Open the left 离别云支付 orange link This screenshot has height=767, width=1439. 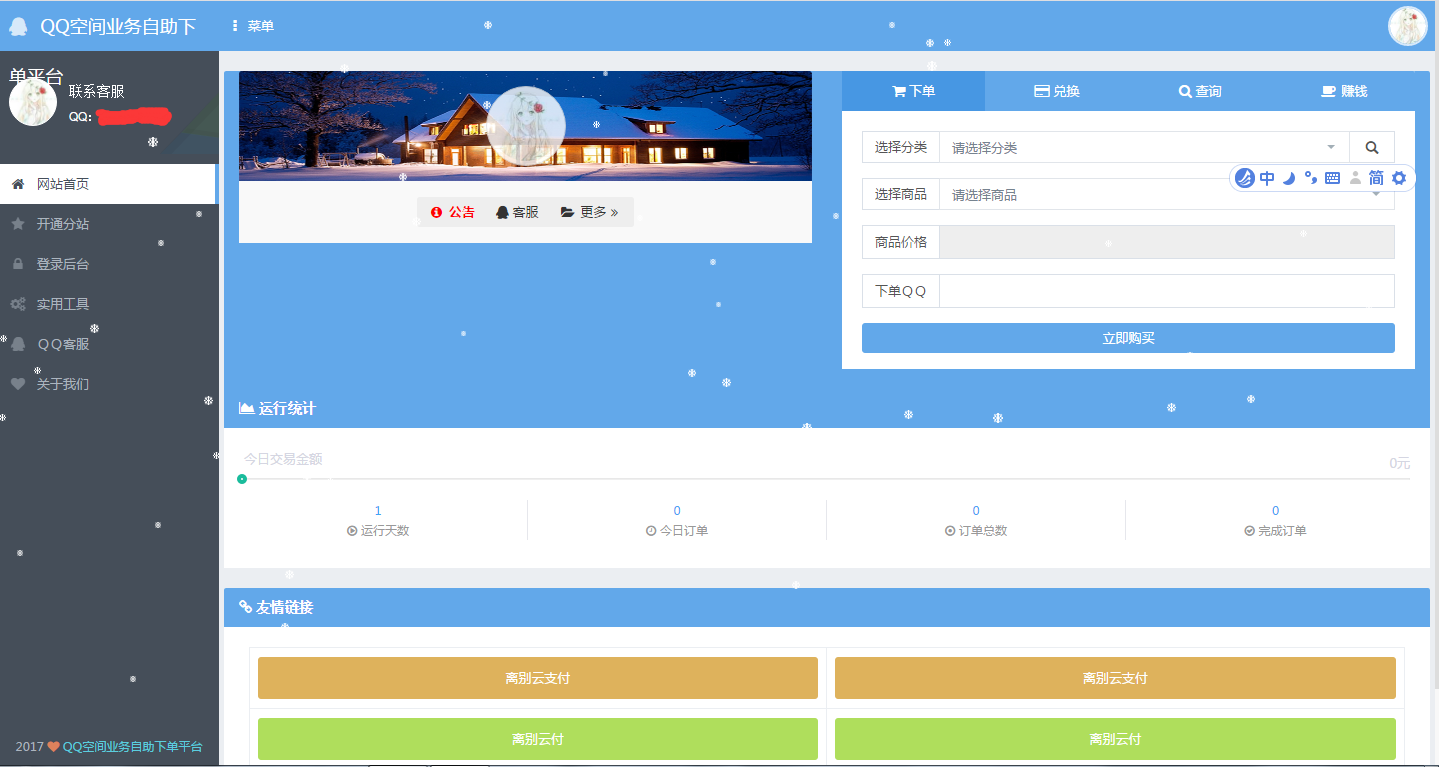(x=538, y=678)
